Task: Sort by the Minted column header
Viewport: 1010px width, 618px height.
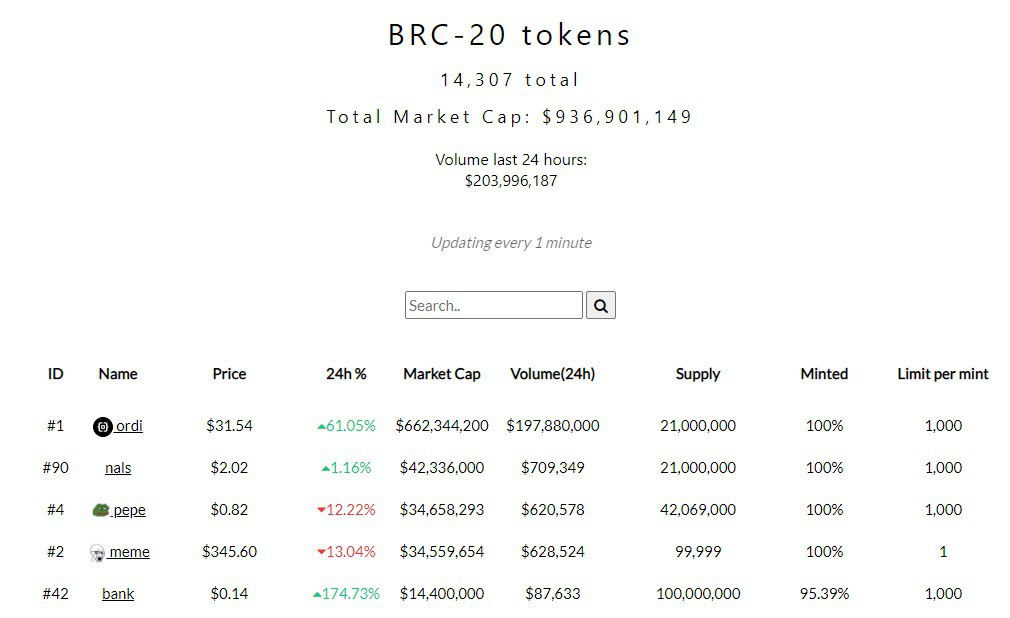Action: pyautogui.click(x=824, y=374)
